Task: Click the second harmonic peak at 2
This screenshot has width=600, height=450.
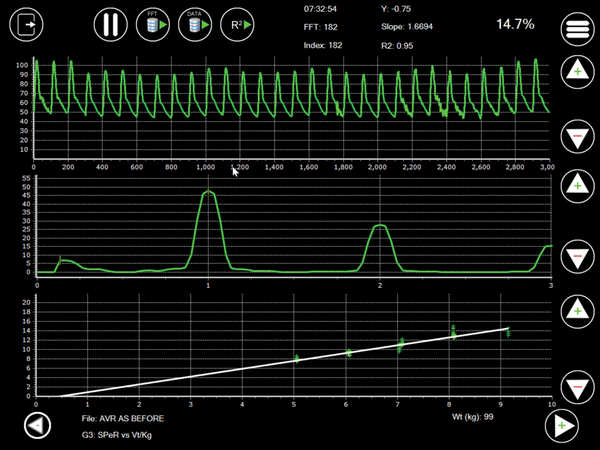Action: tap(380, 225)
